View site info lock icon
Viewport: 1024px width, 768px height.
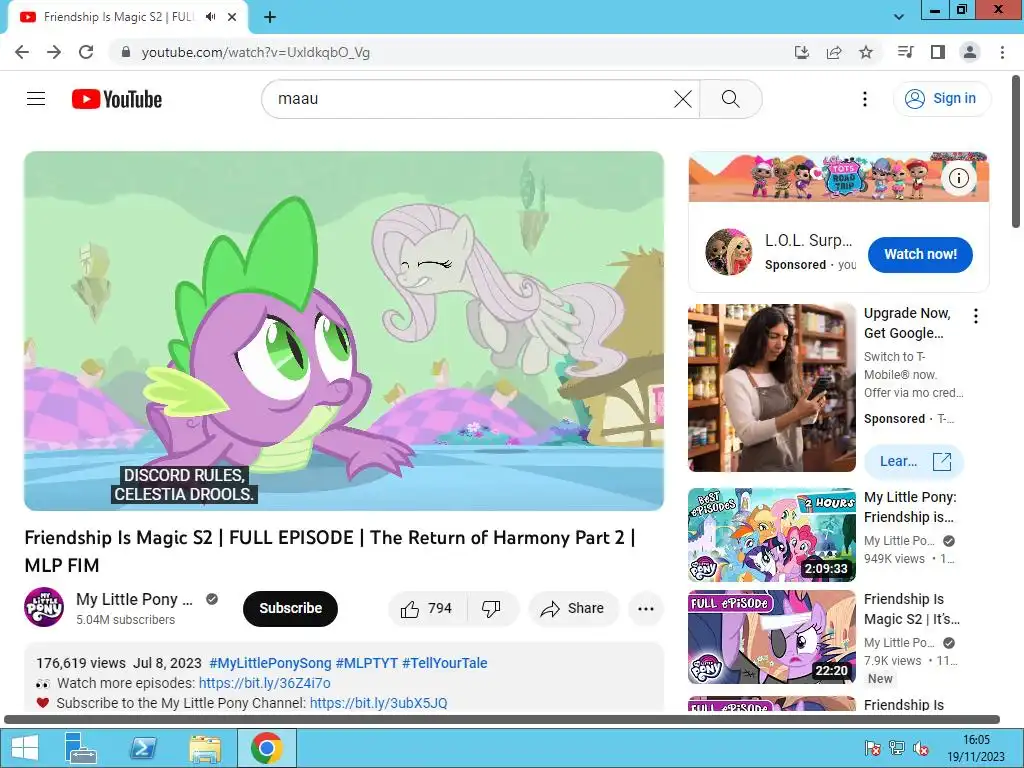pyautogui.click(x=126, y=52)
